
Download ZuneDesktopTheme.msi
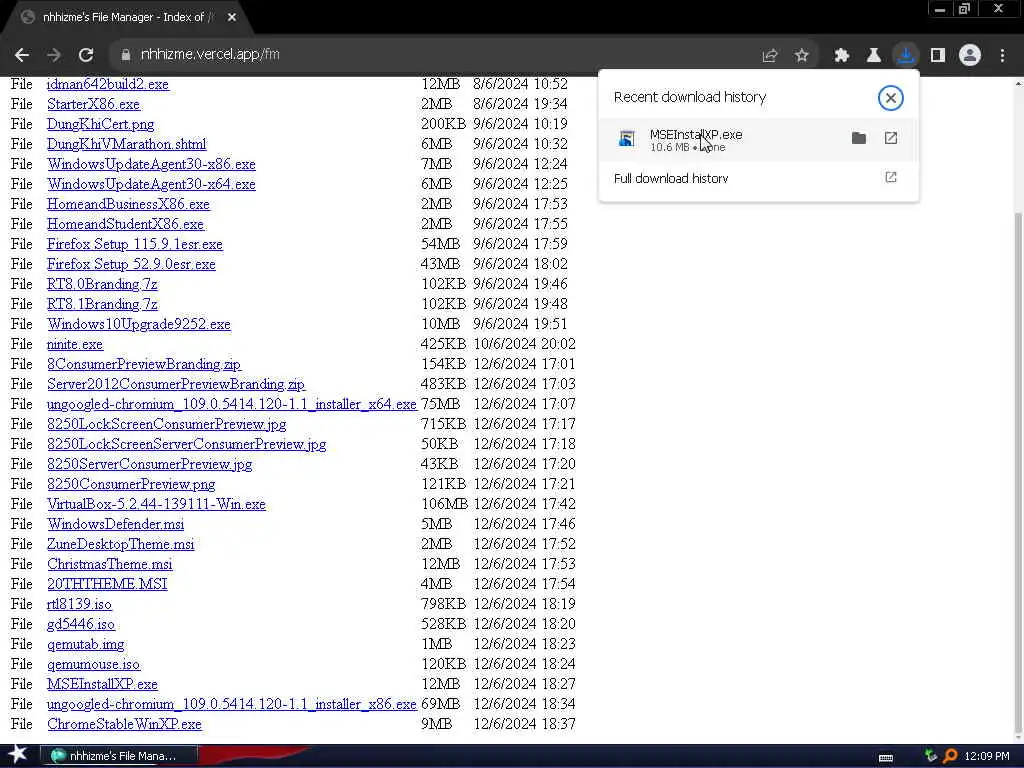coord(120,544)
